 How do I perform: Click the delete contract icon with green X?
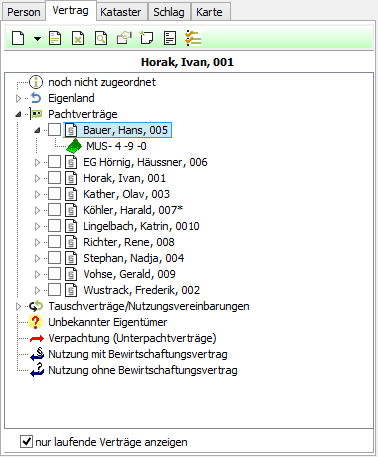point(78,38)
